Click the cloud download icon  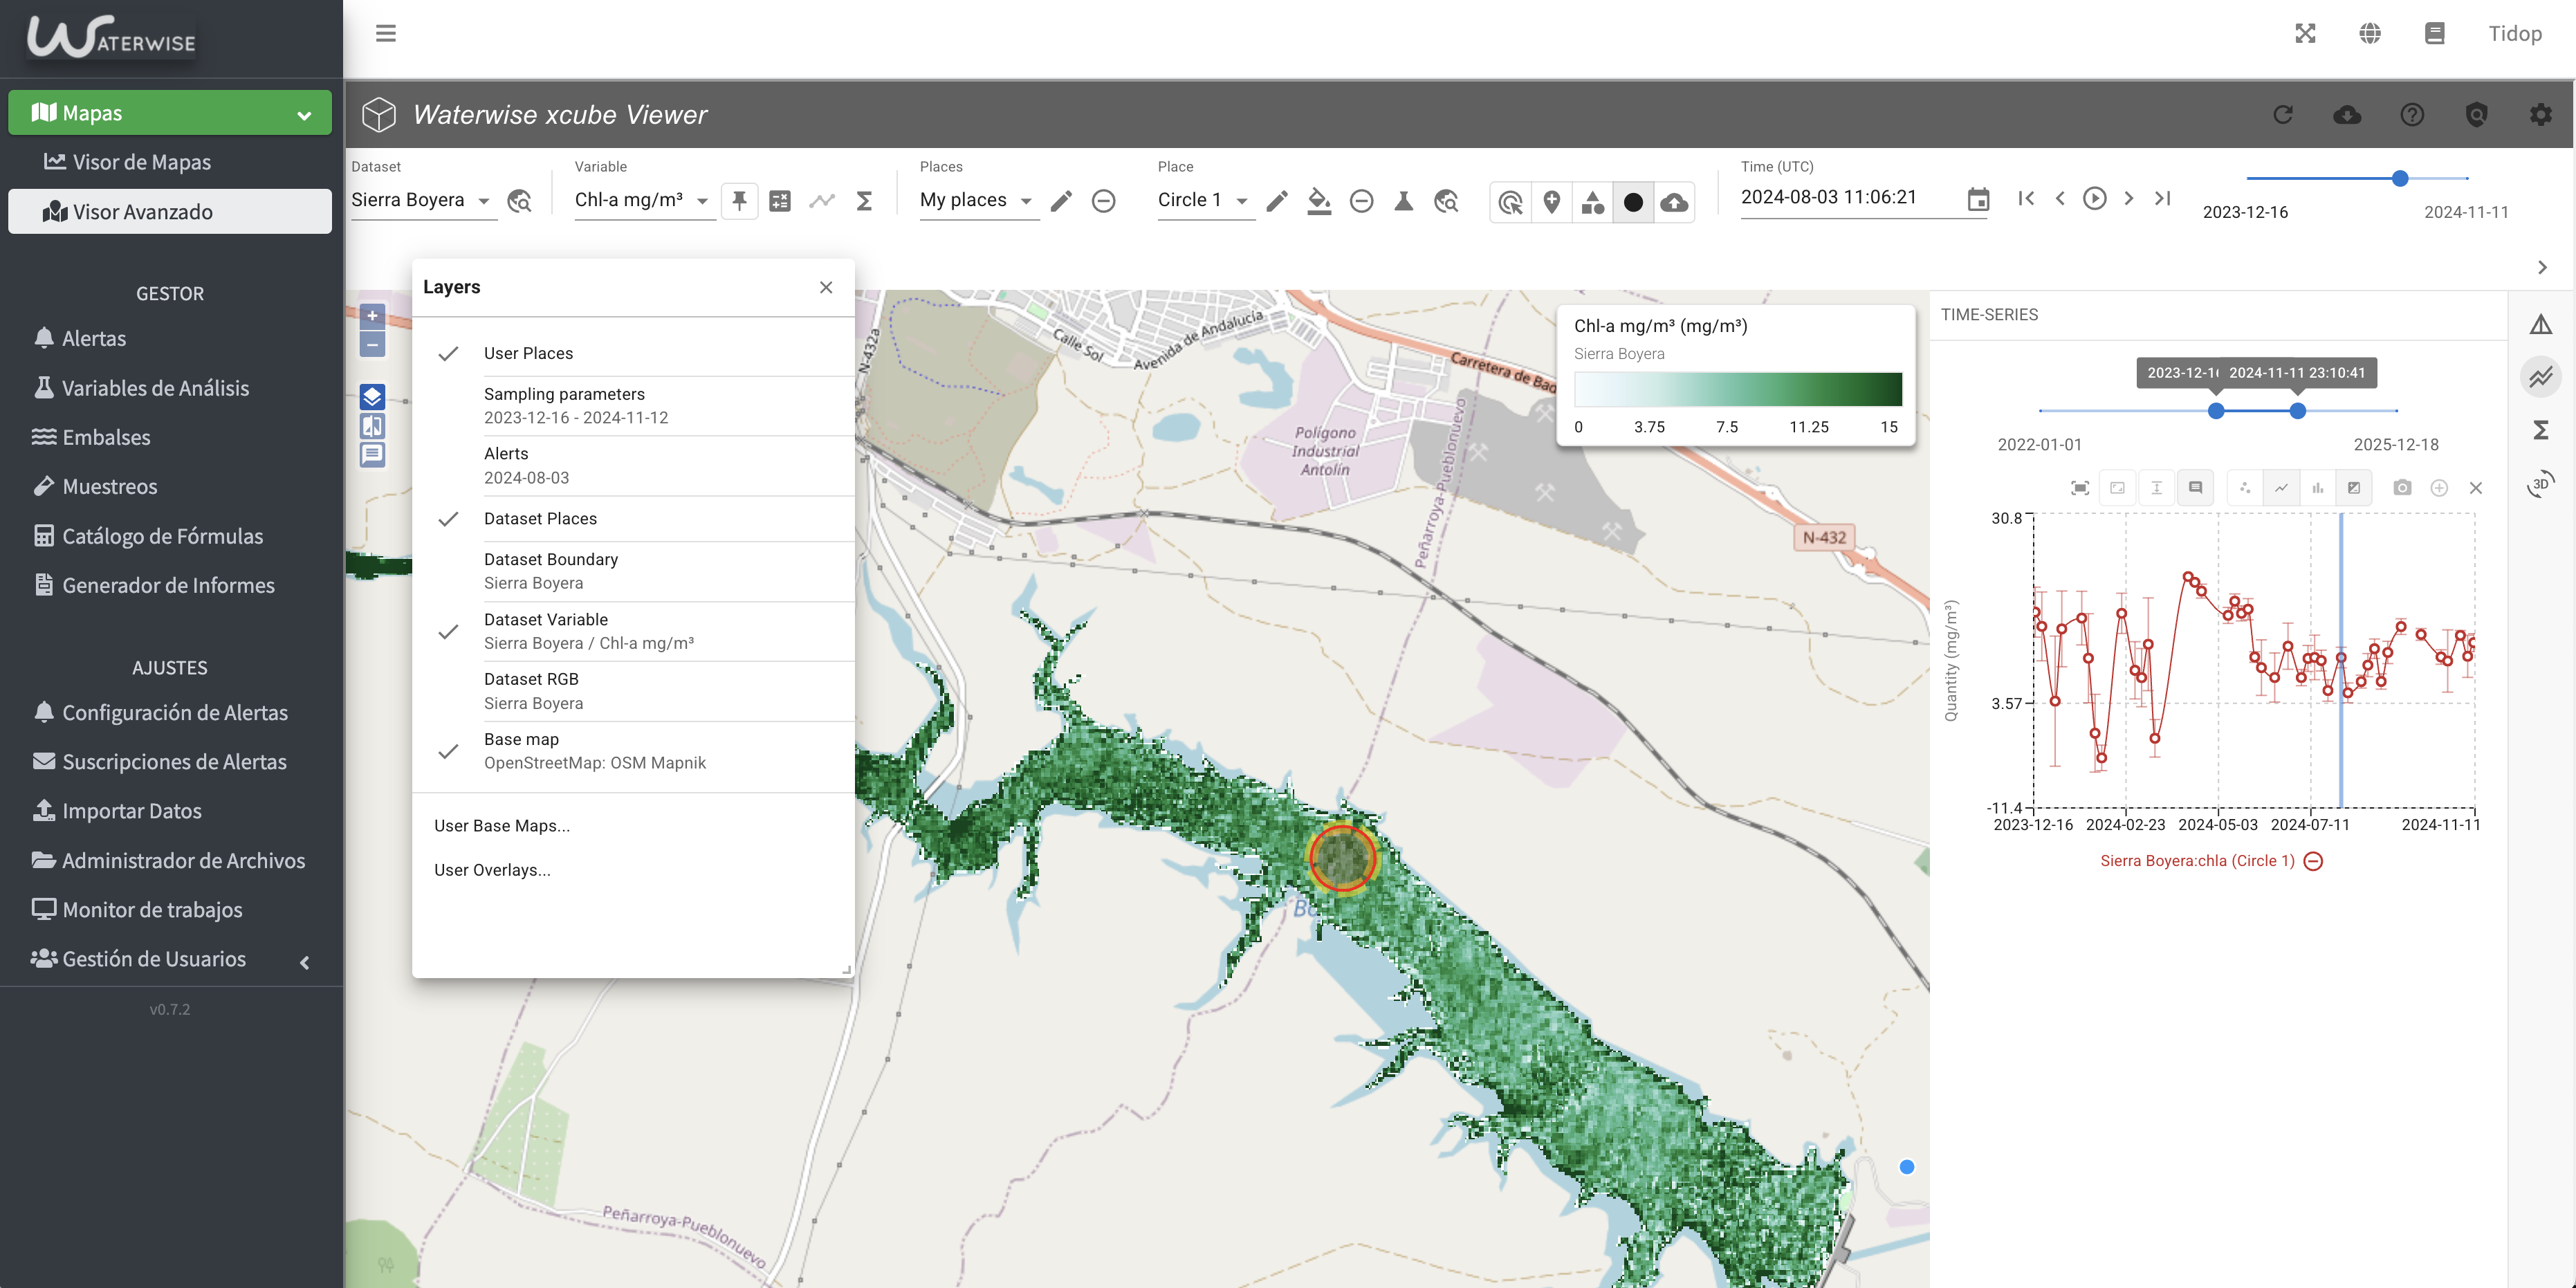2347,115
